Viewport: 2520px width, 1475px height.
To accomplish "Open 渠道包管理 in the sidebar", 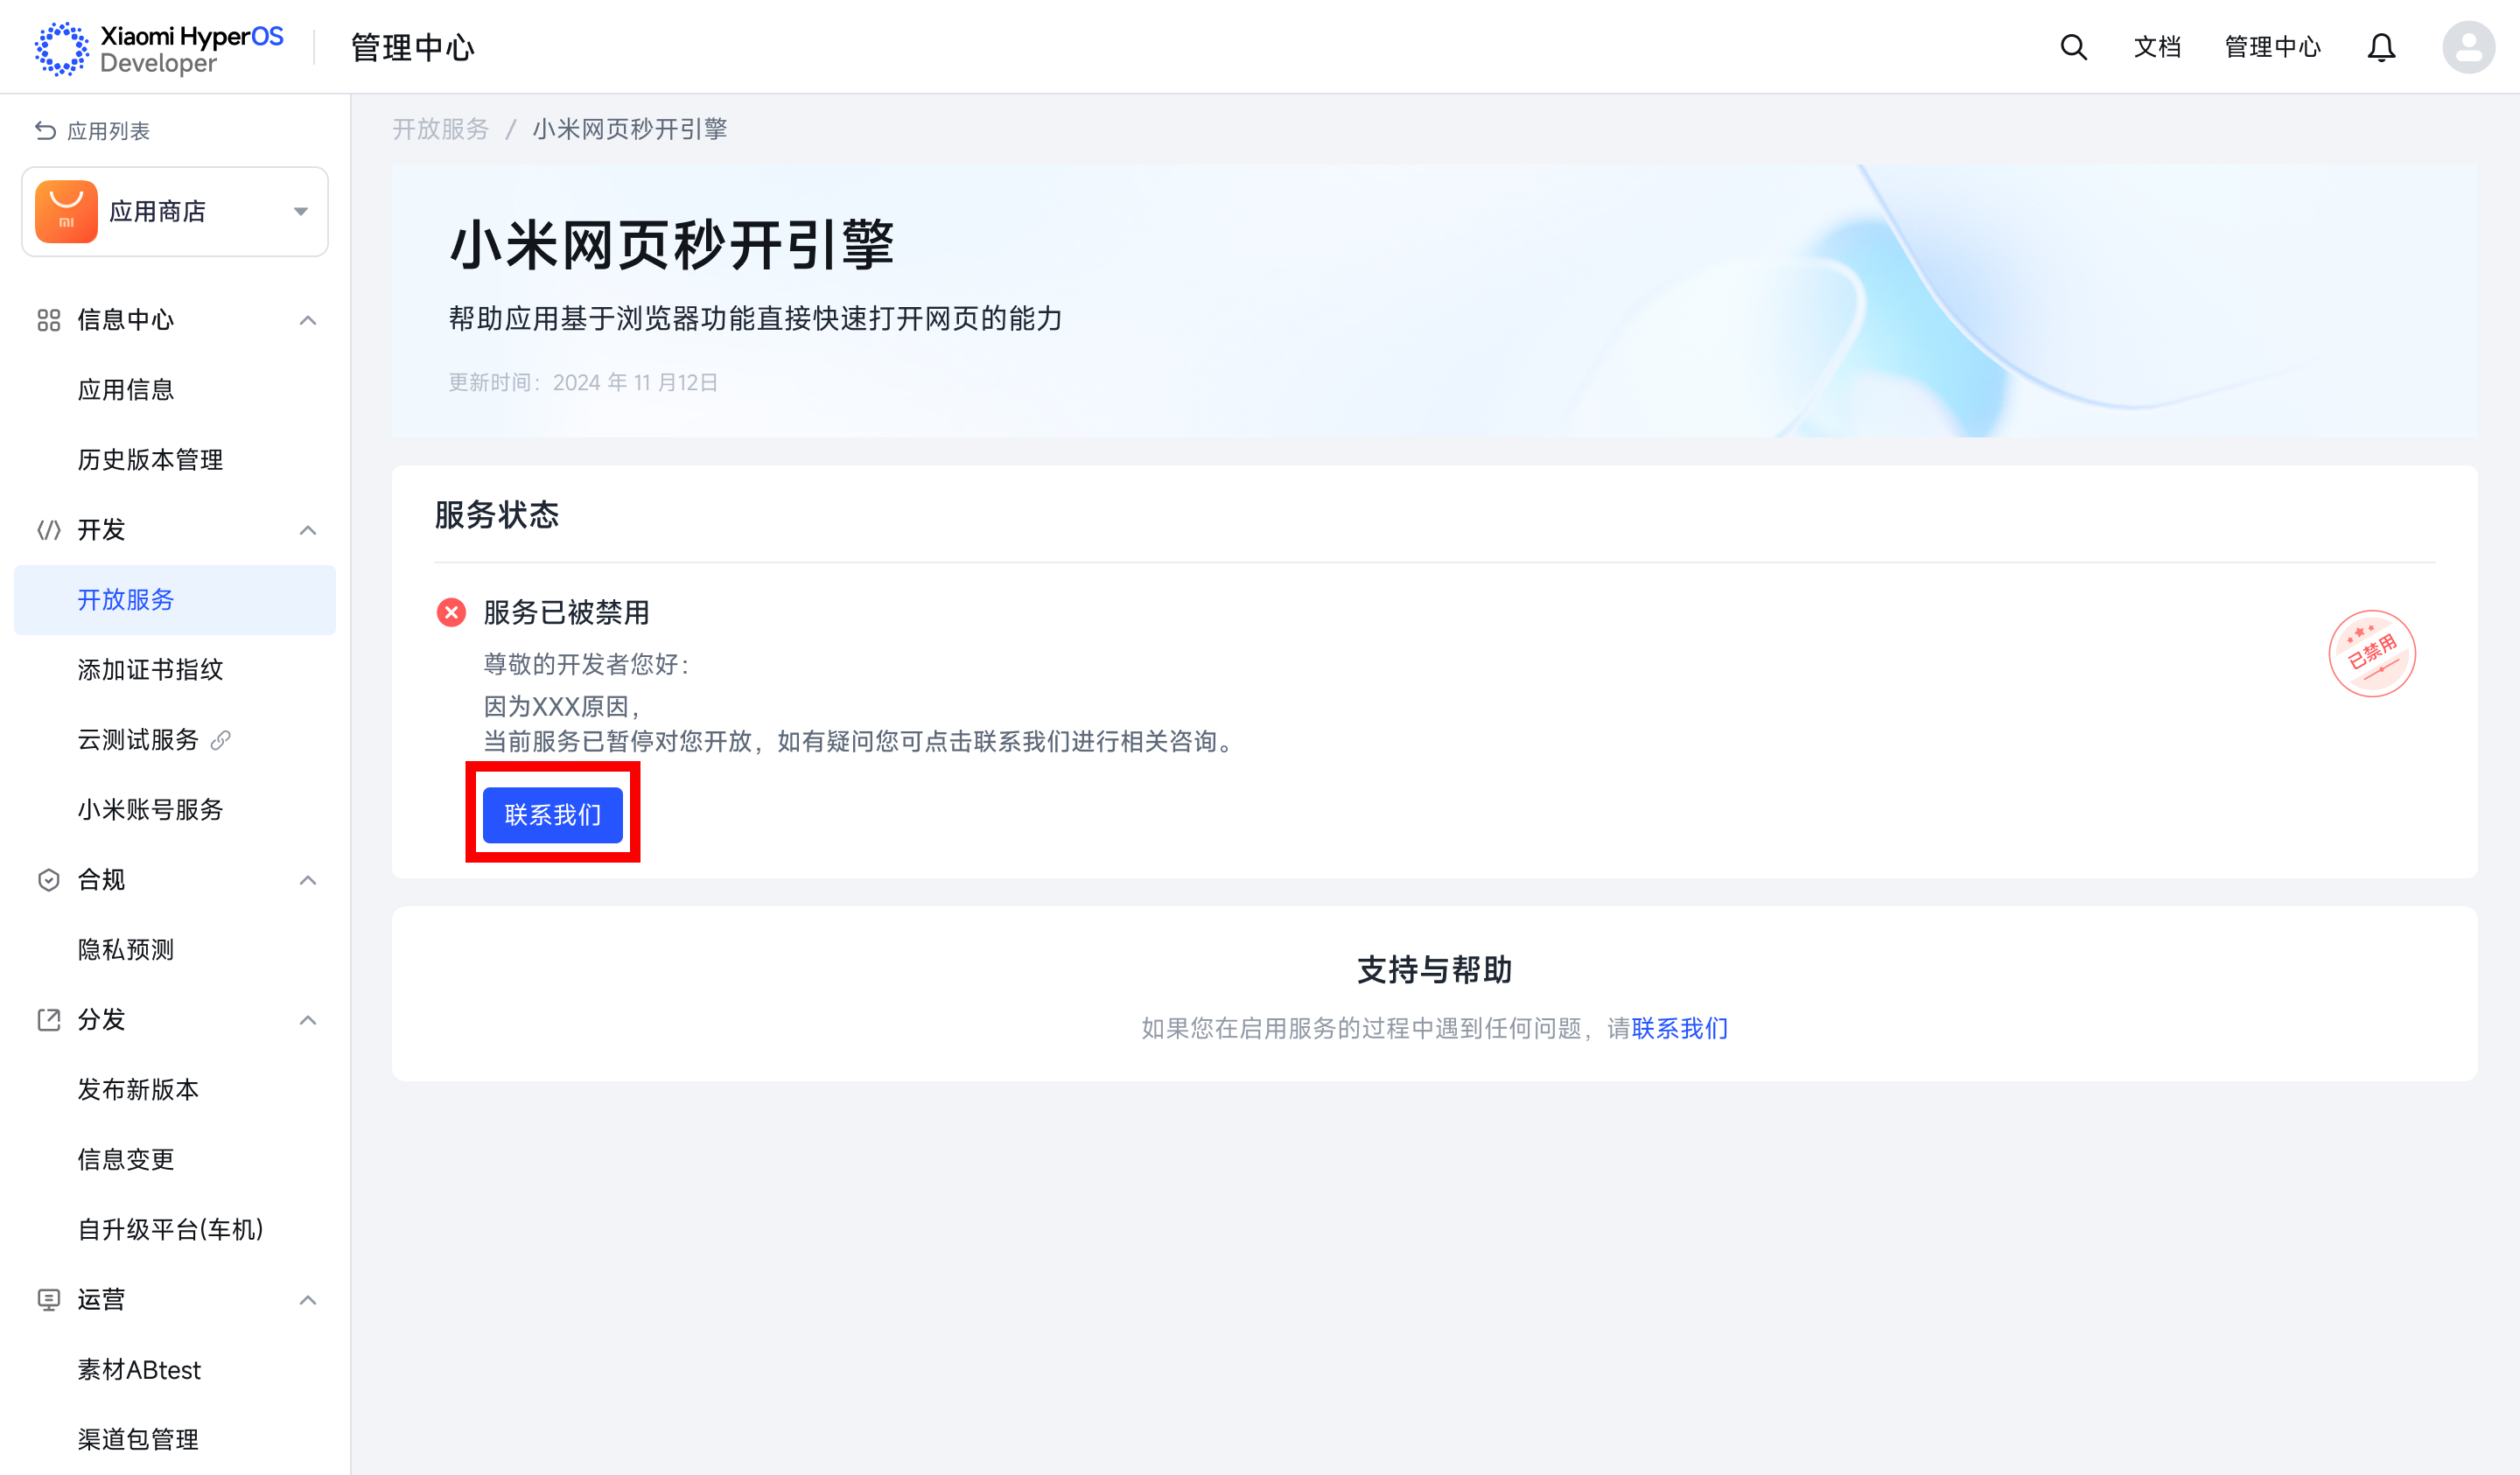I will [175, 1440].
